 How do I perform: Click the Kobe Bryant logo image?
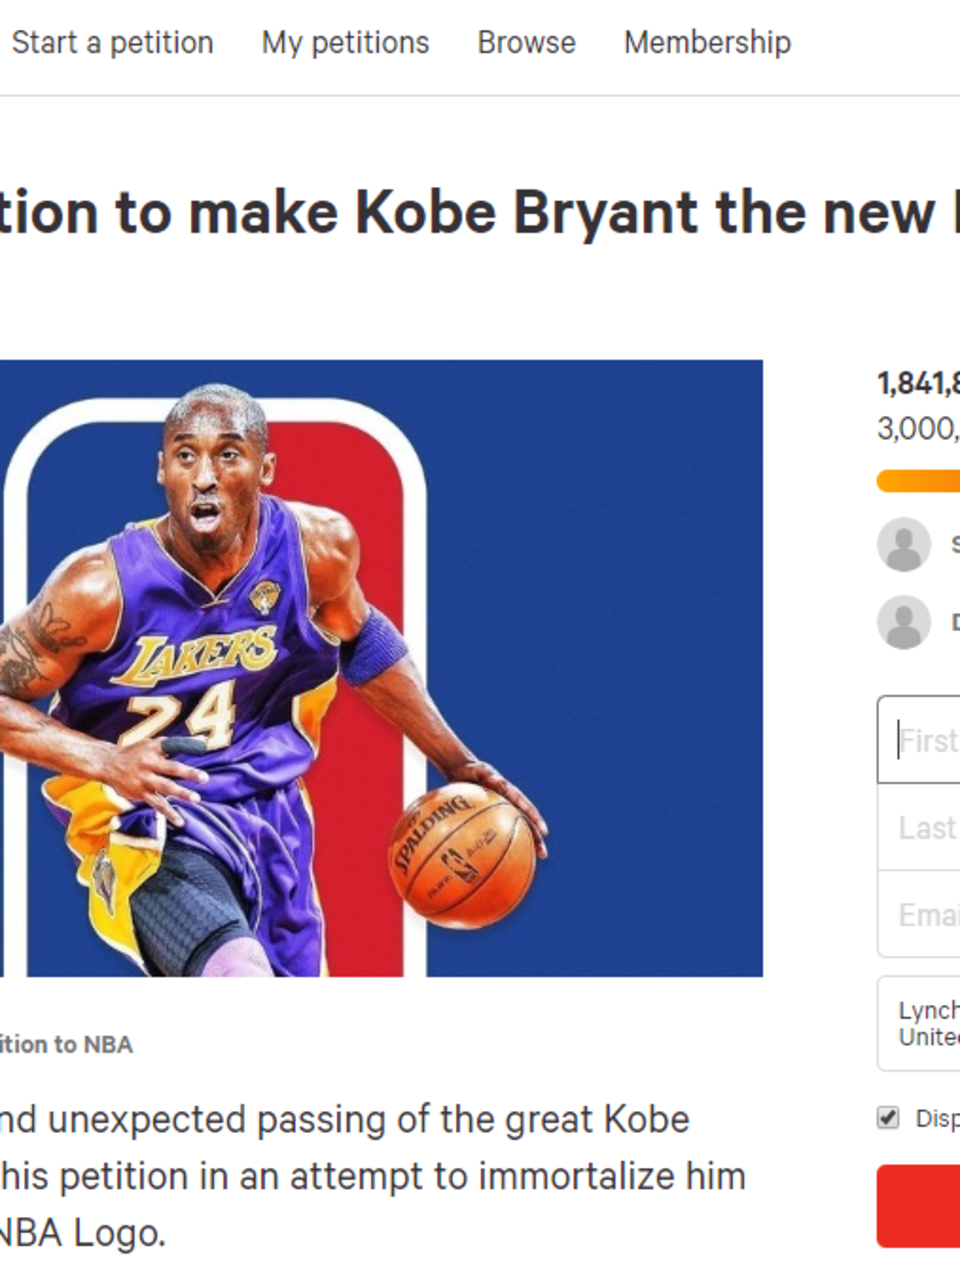[381, 668]
